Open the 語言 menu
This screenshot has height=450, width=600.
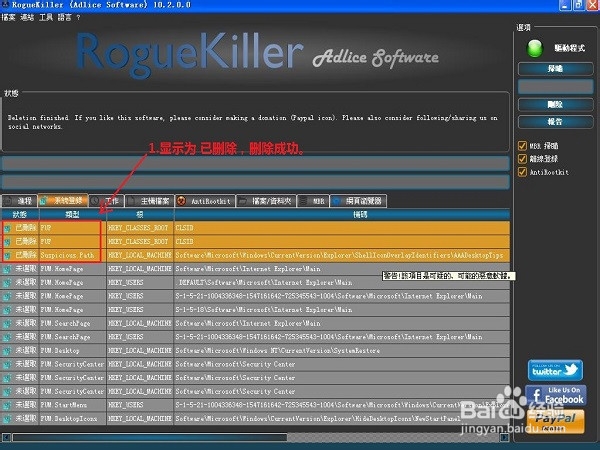[x=64, y=17]
